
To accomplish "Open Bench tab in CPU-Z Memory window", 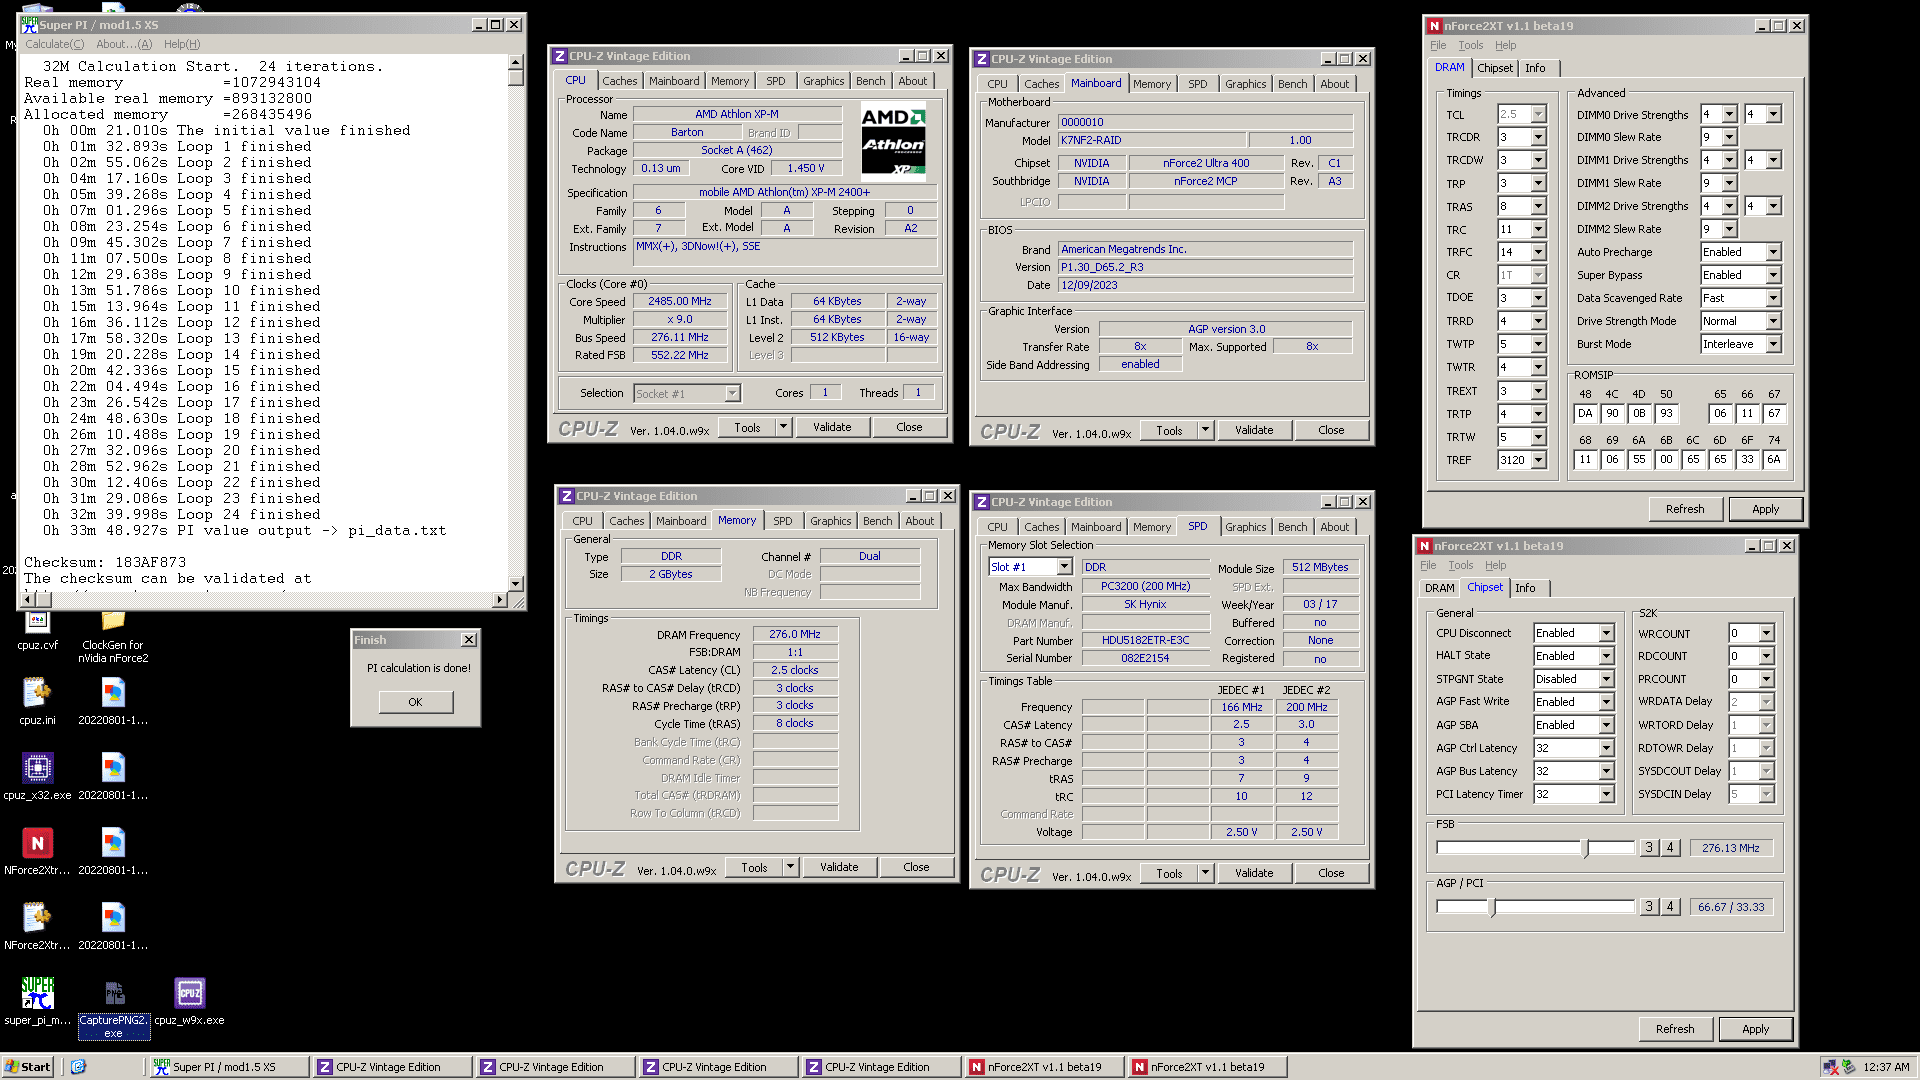I will pos(877,521).
